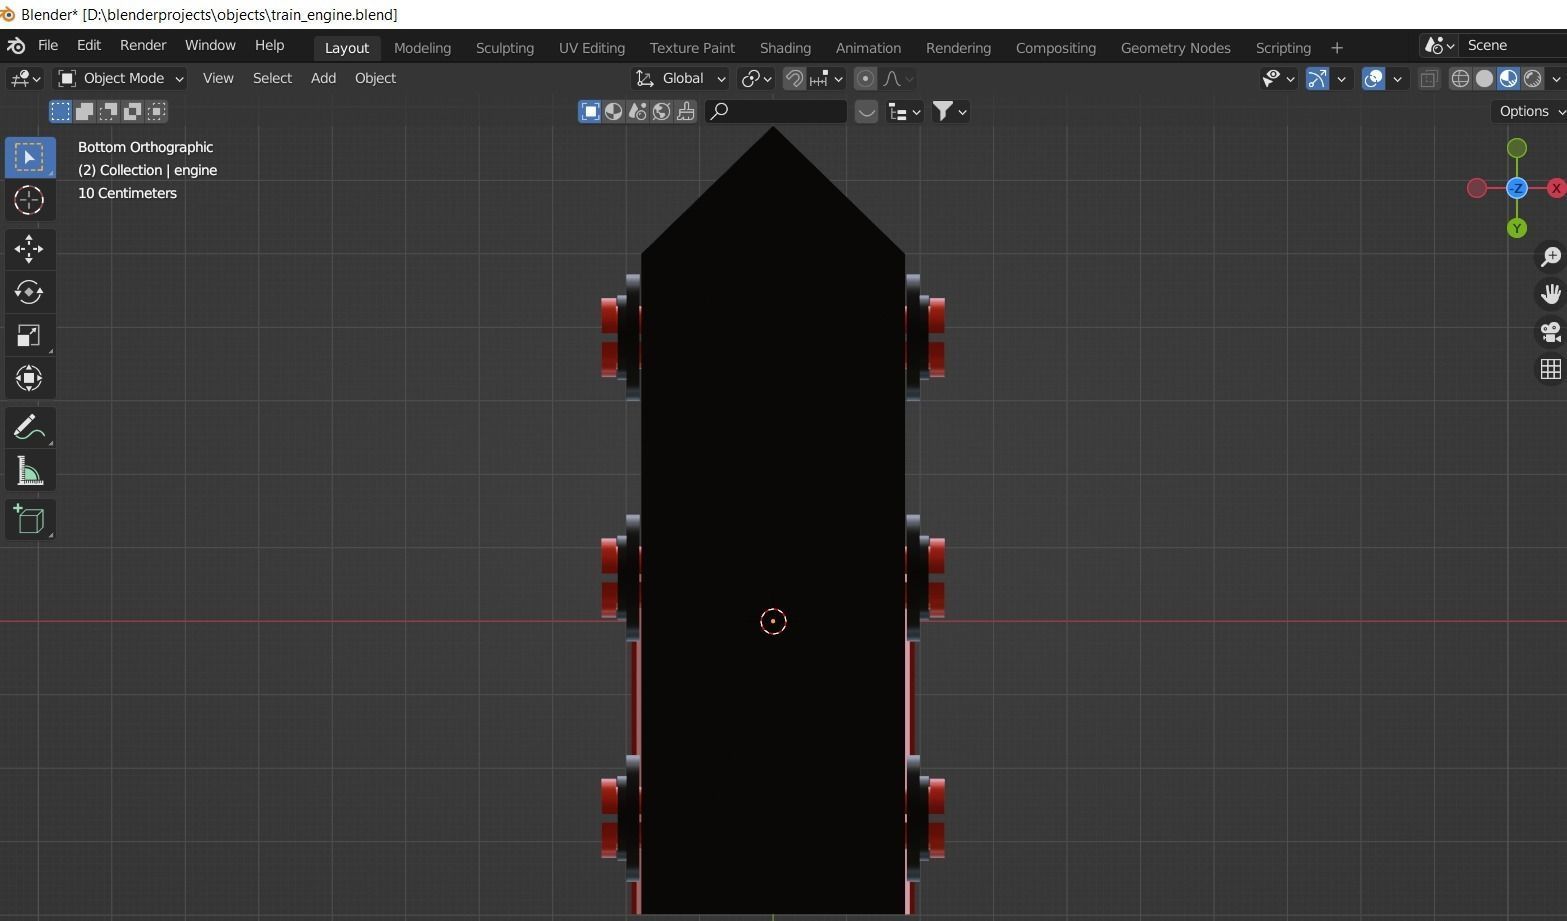This screenshot has width=1567, height=921.
Task: Click the paint brush drag icon
Action: (686, 111)
